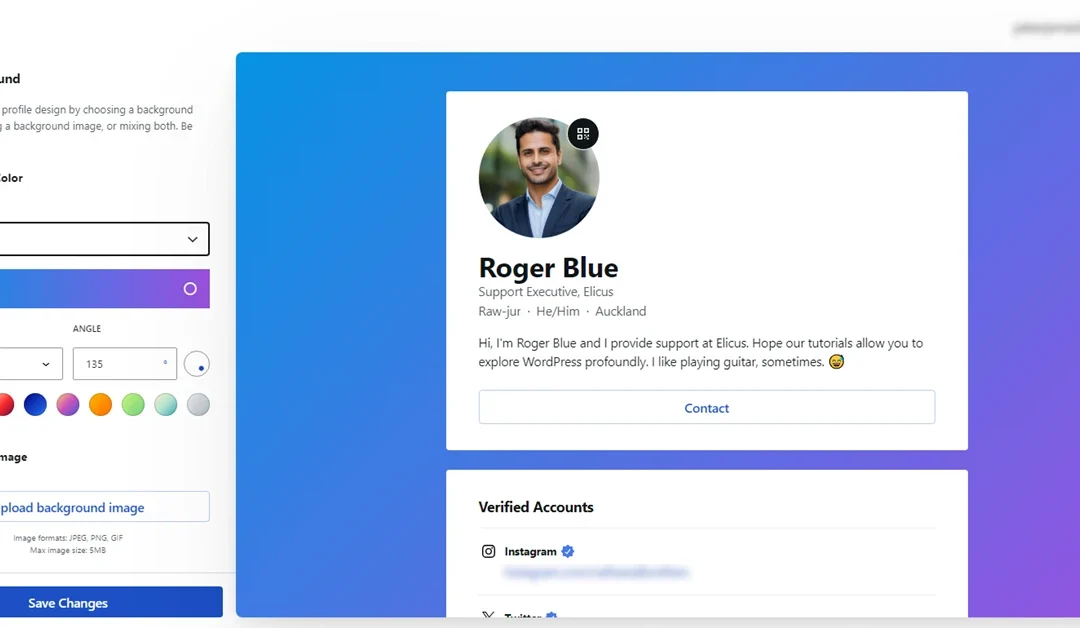The width and height of the screenshot is (1080, 628).
Task: Pick the orange gradient swatch
Action: point(100,404)
